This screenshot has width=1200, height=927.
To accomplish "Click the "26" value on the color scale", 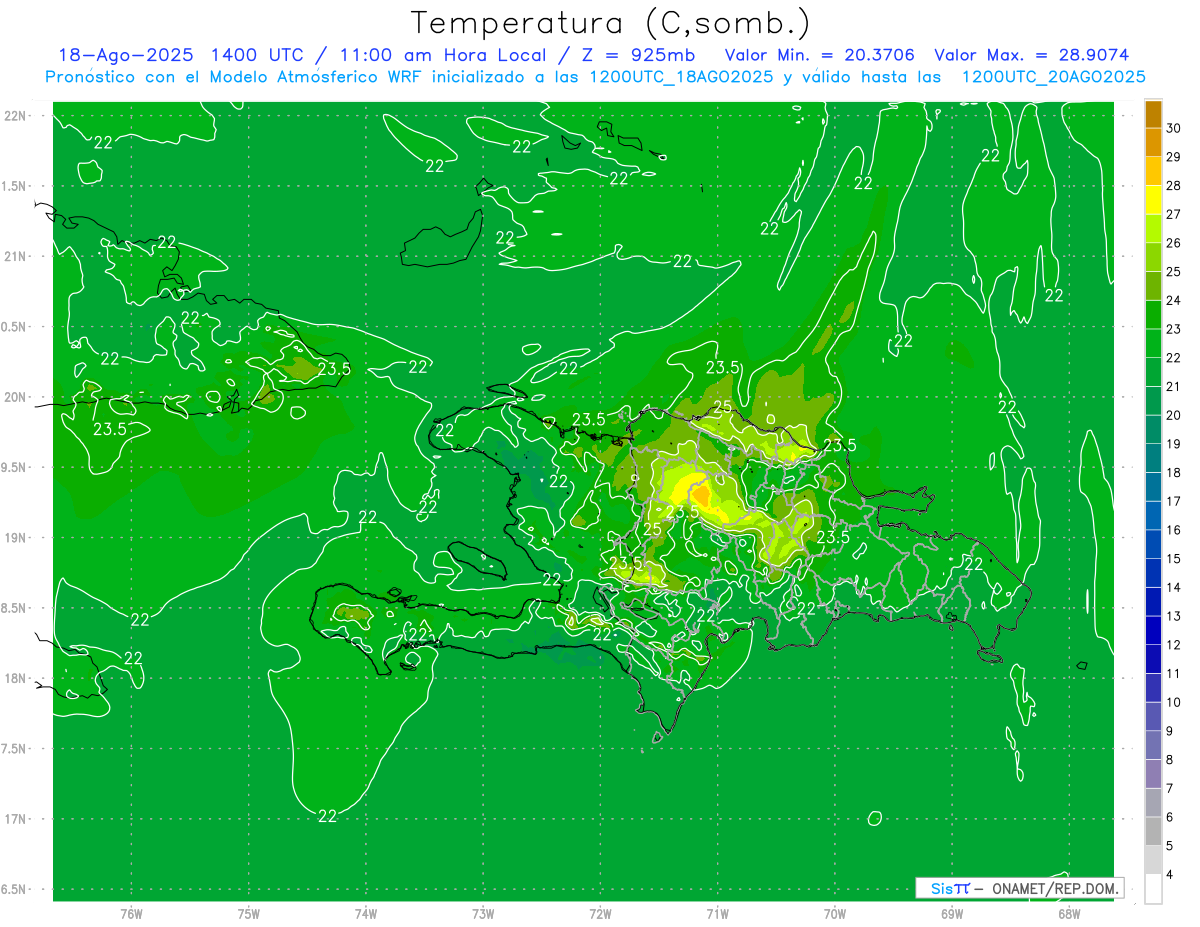I will tap(1174, 243).
